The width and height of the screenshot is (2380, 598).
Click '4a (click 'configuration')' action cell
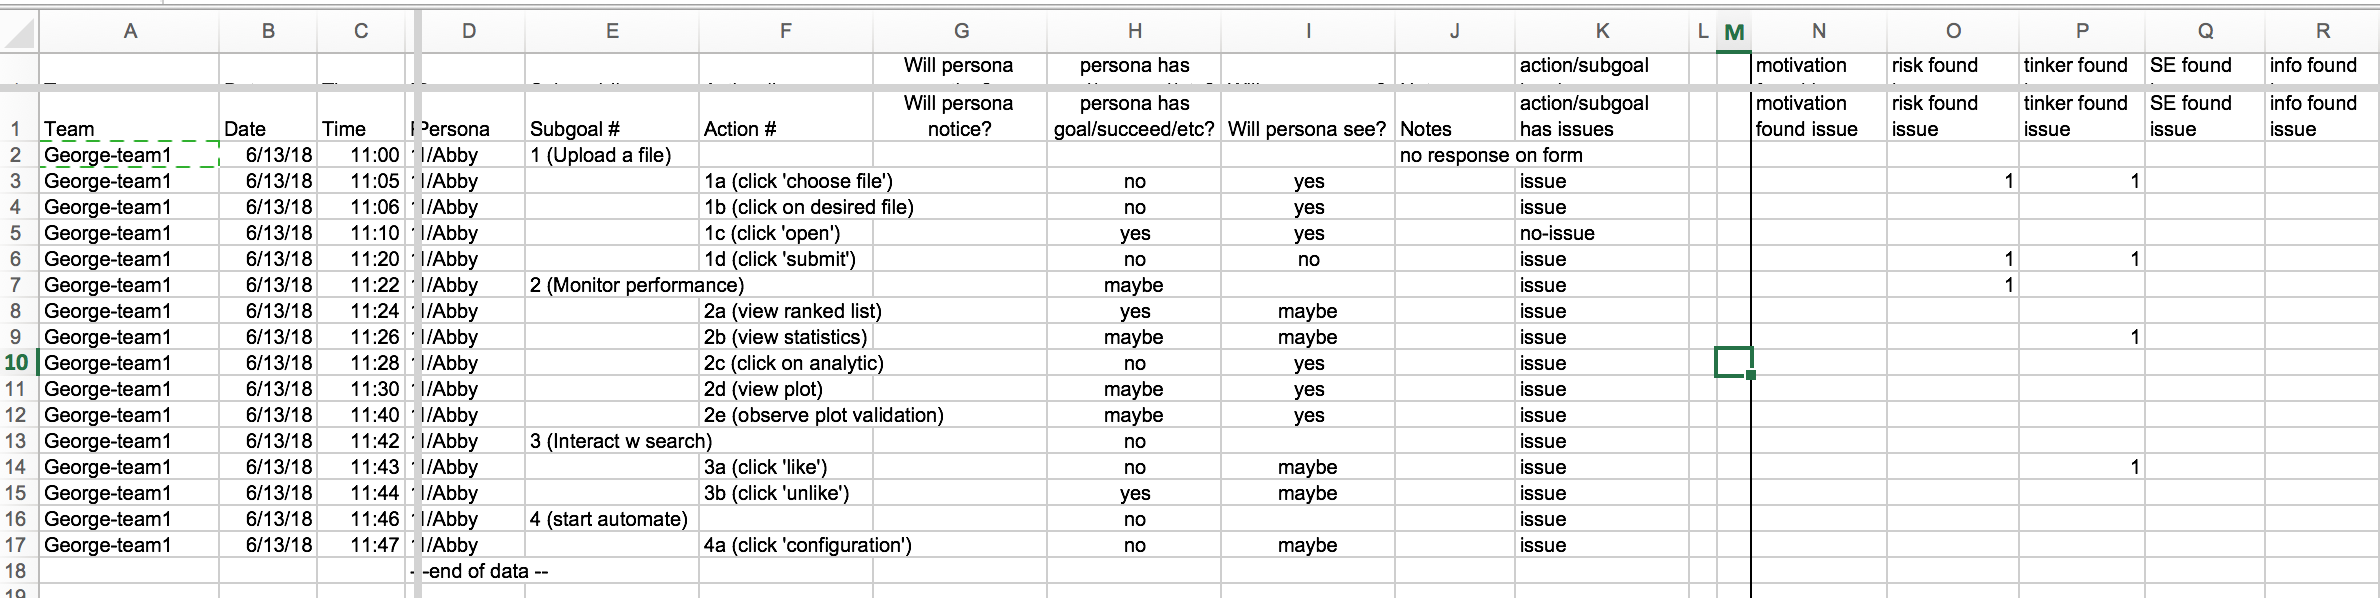(x=786, y=545)
